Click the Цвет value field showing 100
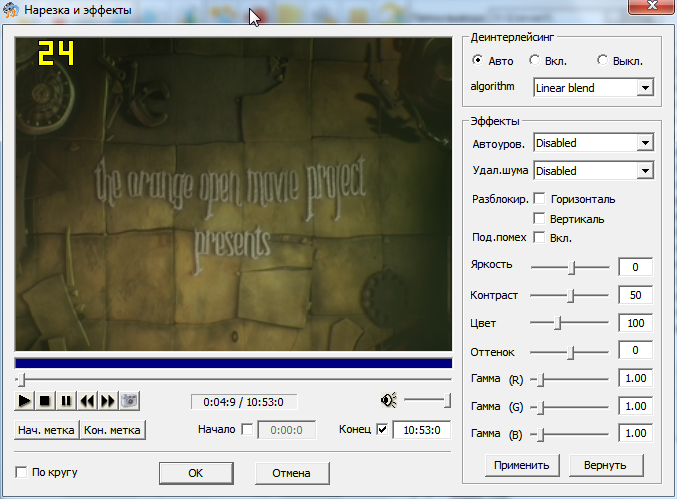 point(635,323)
